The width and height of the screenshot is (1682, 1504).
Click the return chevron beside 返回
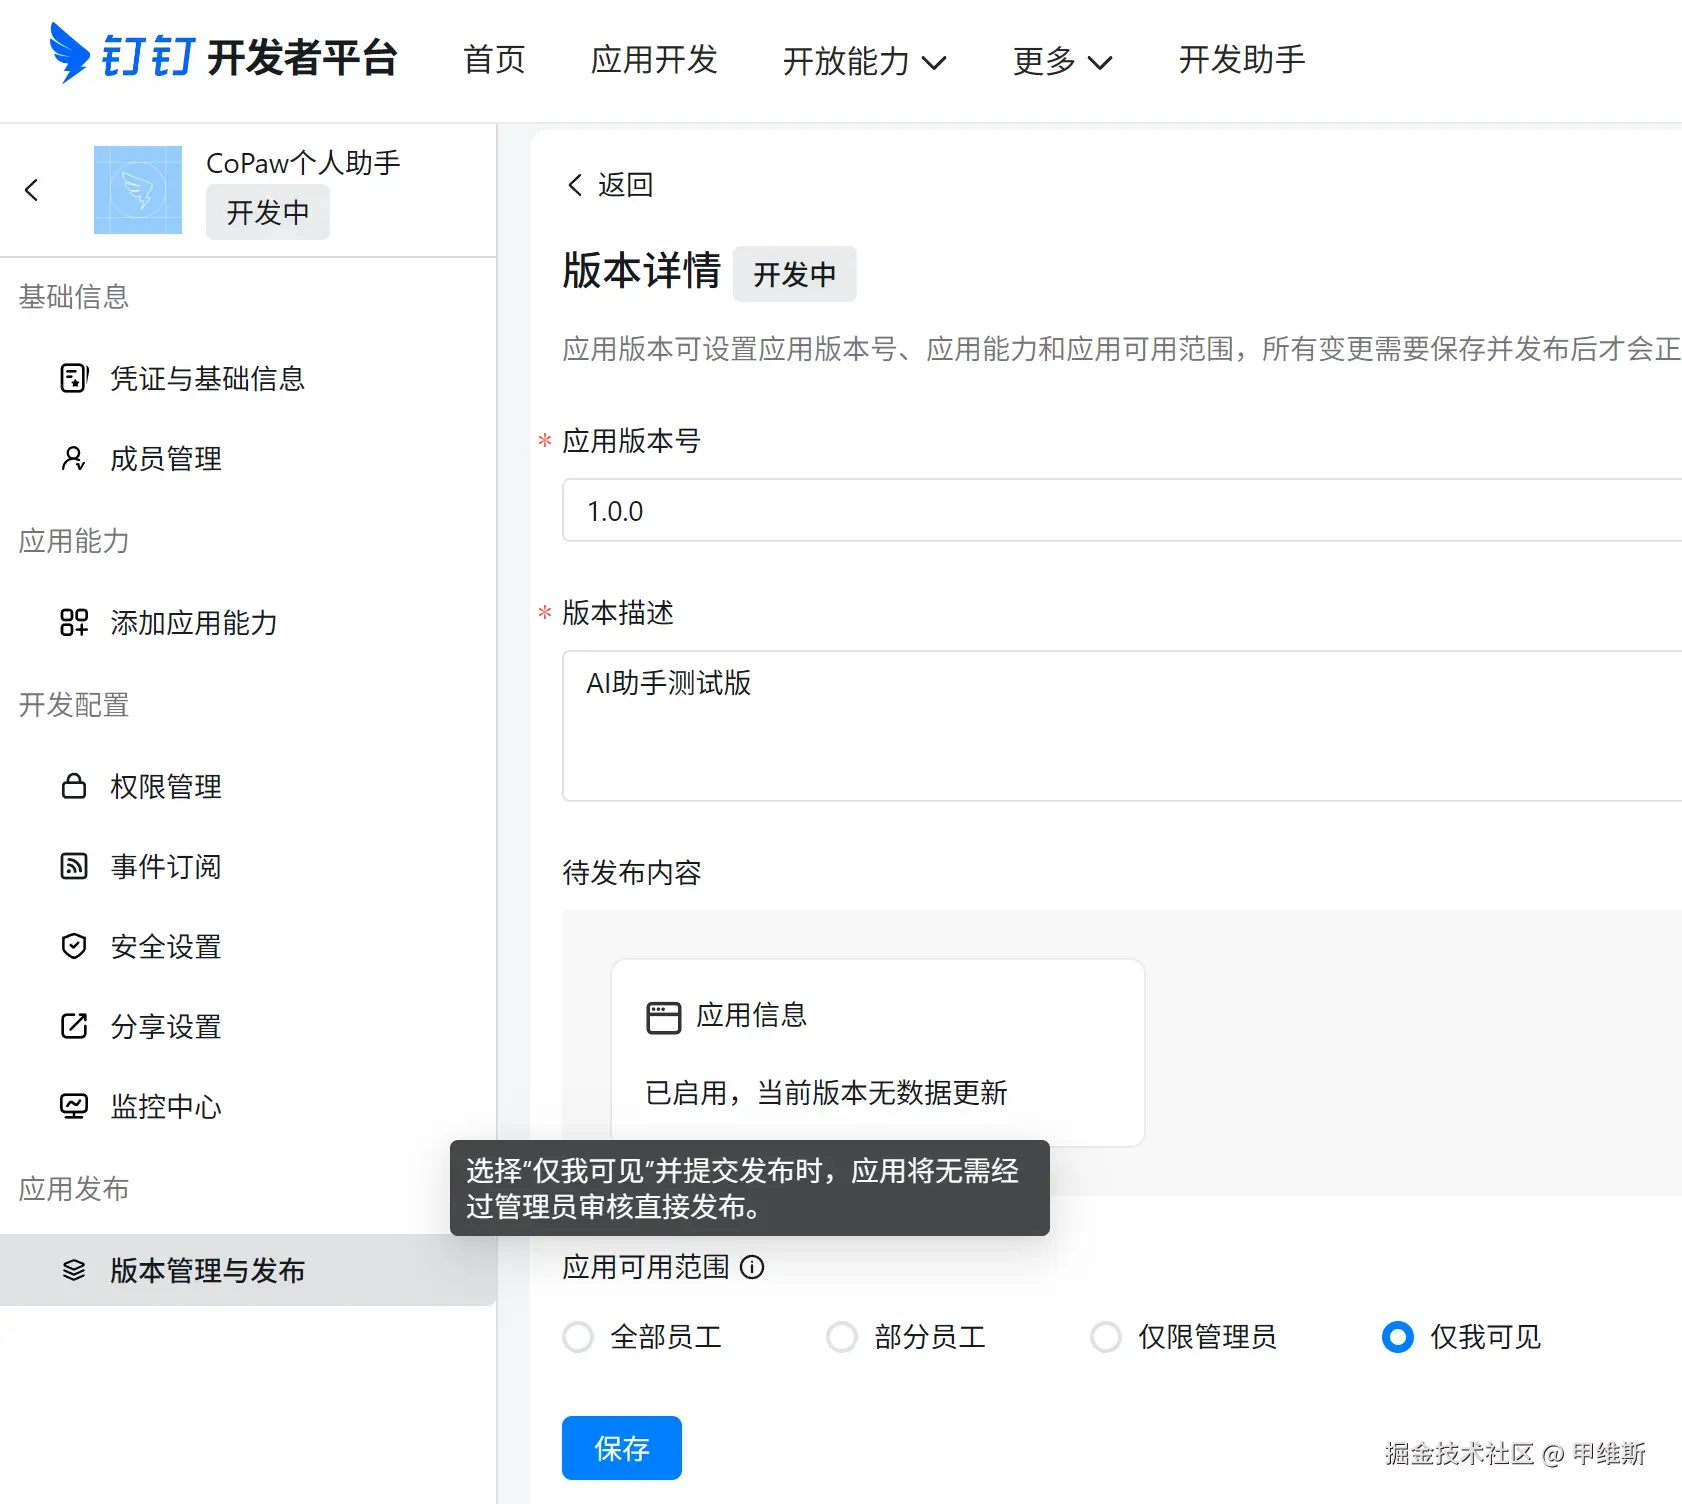(575, 185)
